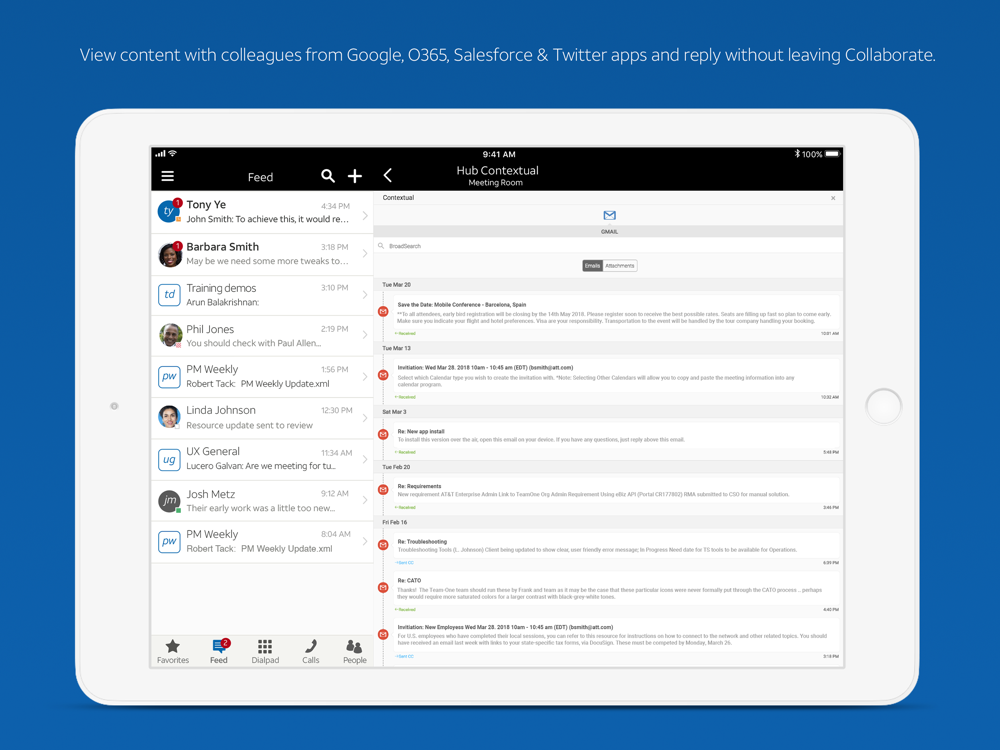Expand Josh Metz conversation chevron
The height and width of the screenshot is (750, 1000).
(365, 500)
